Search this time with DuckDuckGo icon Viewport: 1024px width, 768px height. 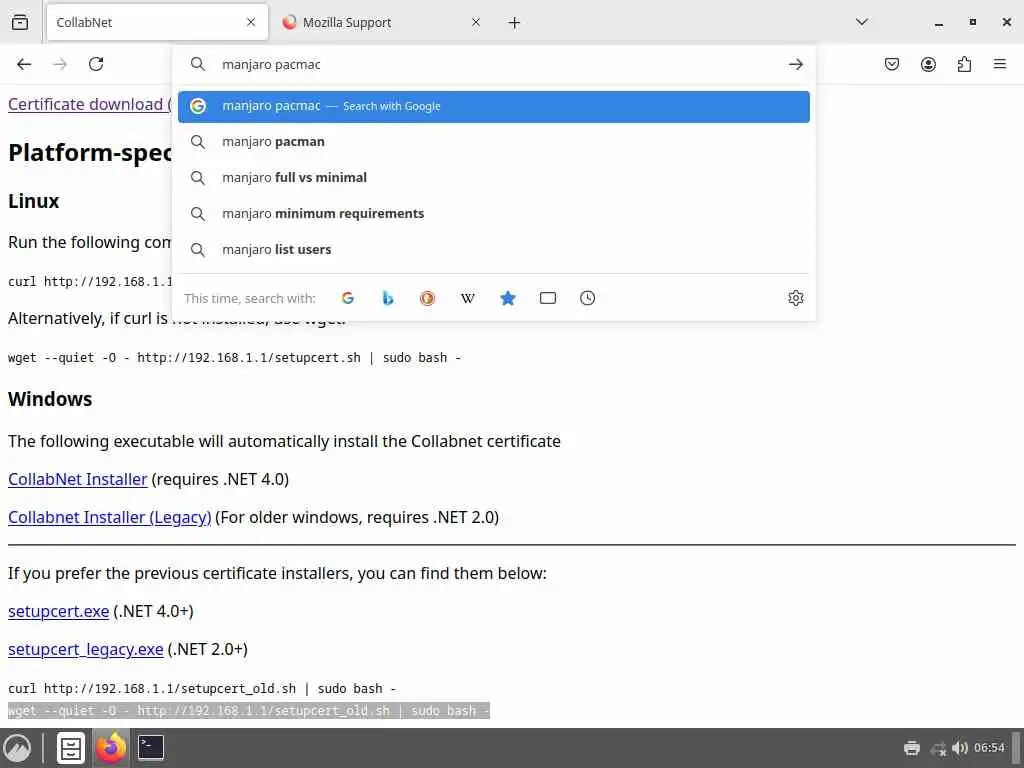click(428, 298)
